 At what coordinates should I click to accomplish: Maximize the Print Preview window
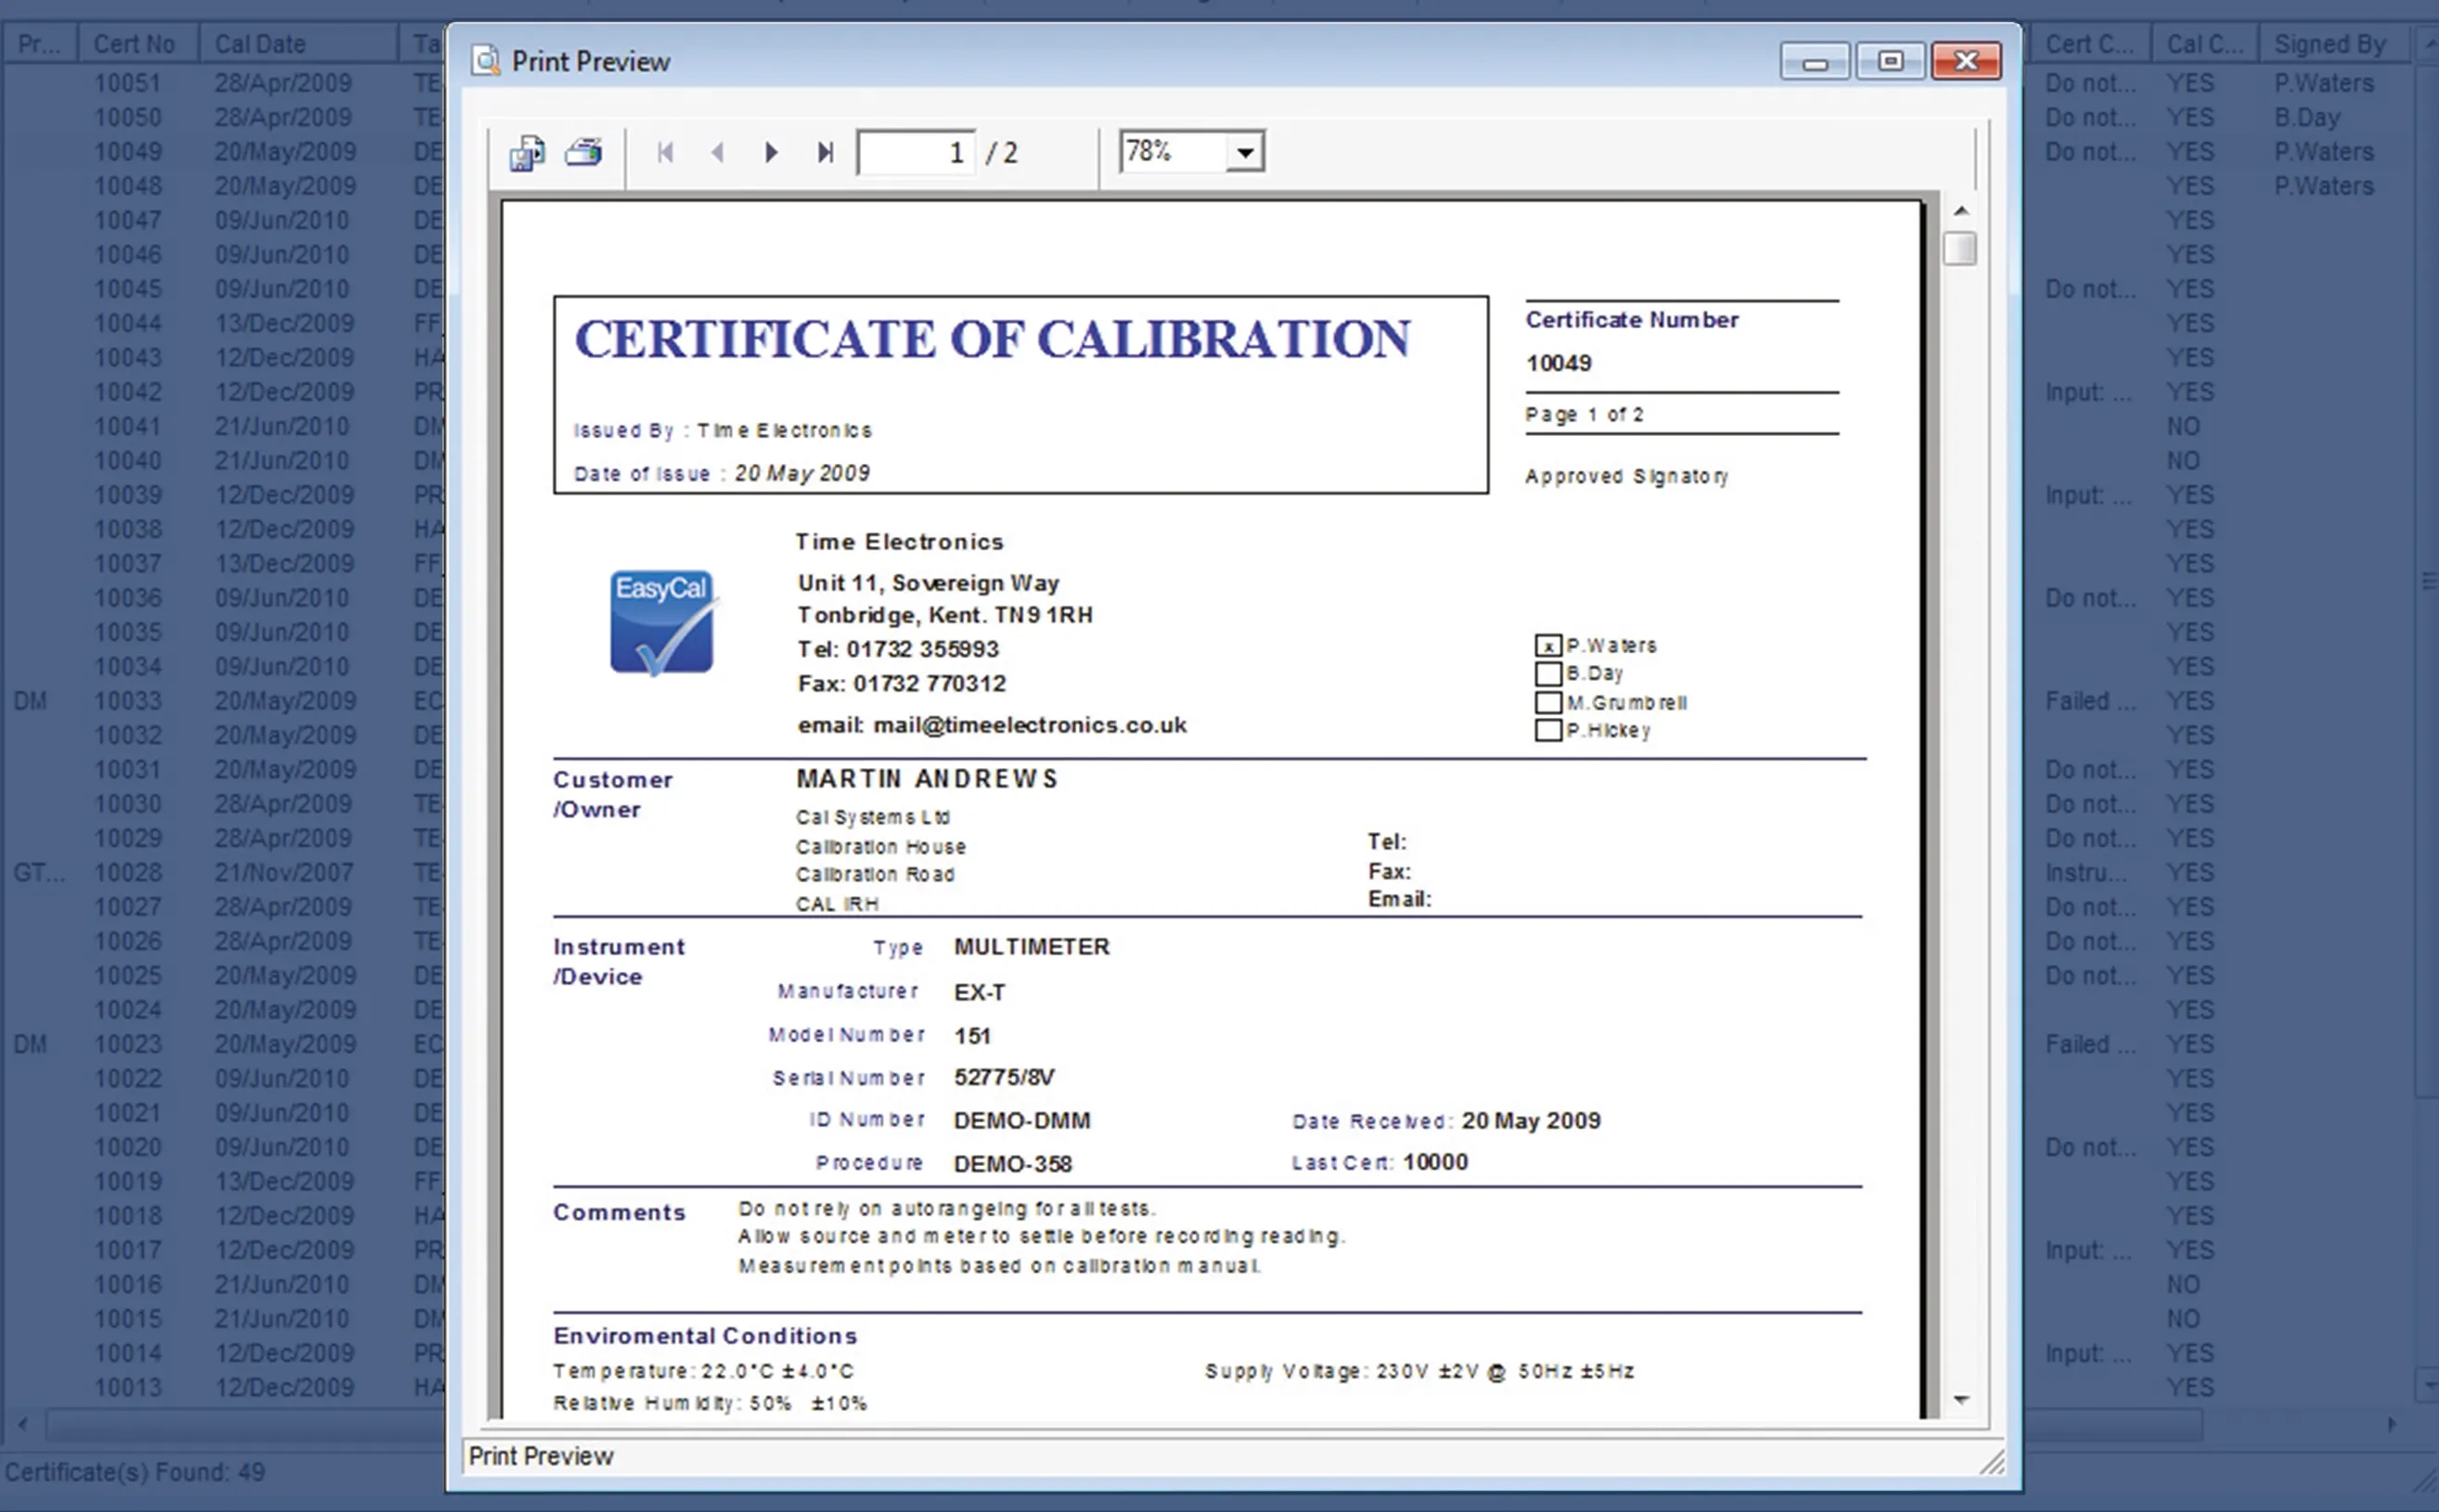1890,62
